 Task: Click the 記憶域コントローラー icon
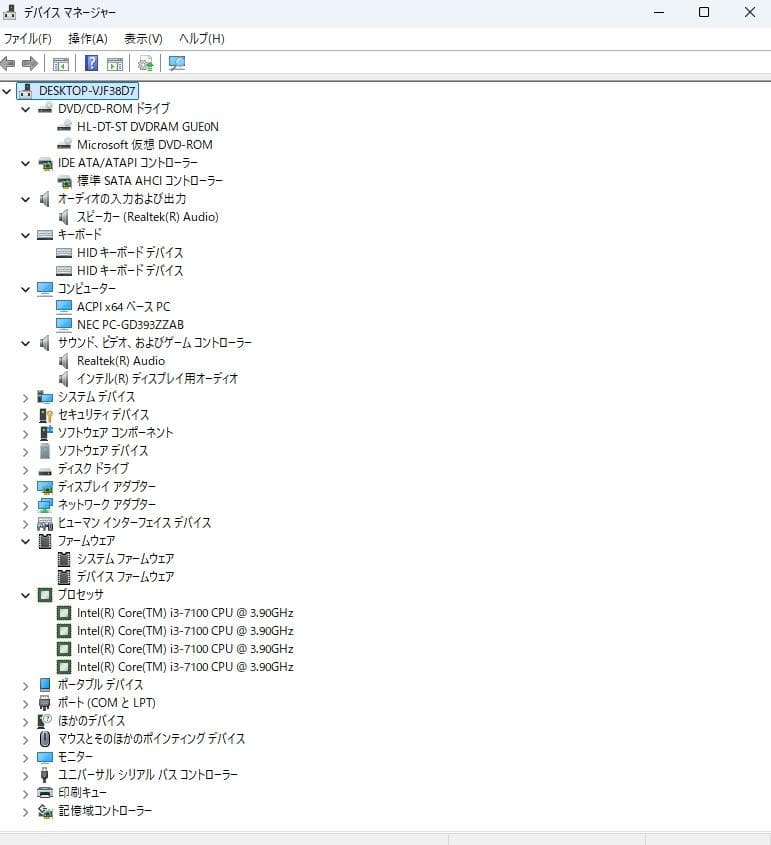(x=45, y=811)
